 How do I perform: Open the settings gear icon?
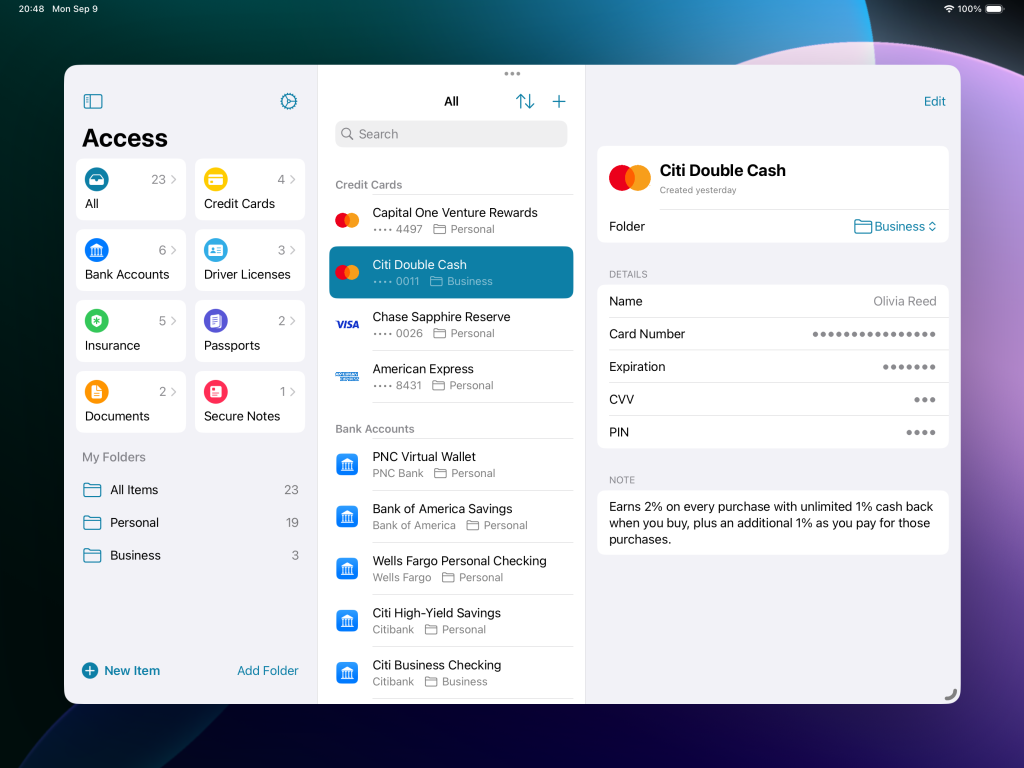(x=288, y=101)
